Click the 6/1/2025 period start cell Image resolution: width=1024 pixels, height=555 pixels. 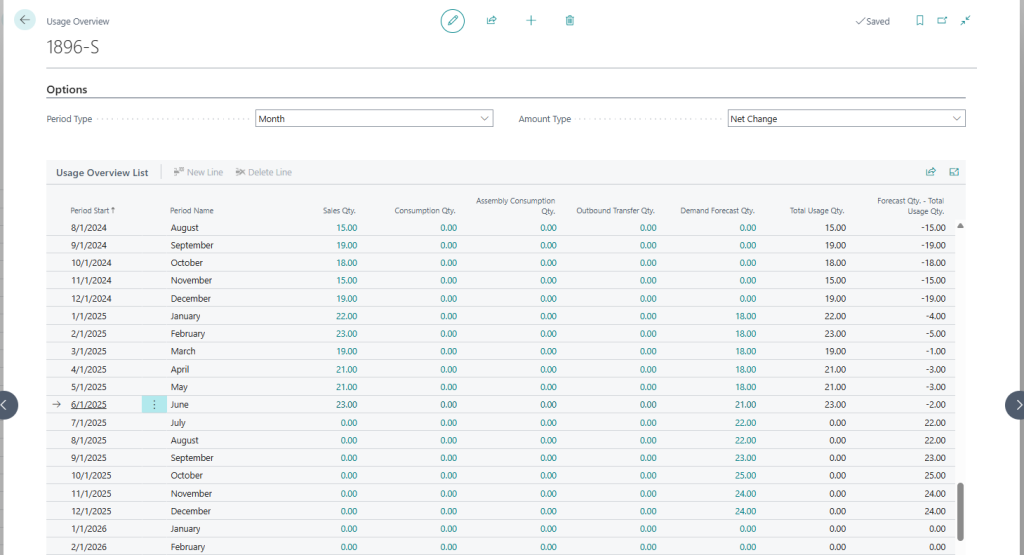(x=88, y=405)
